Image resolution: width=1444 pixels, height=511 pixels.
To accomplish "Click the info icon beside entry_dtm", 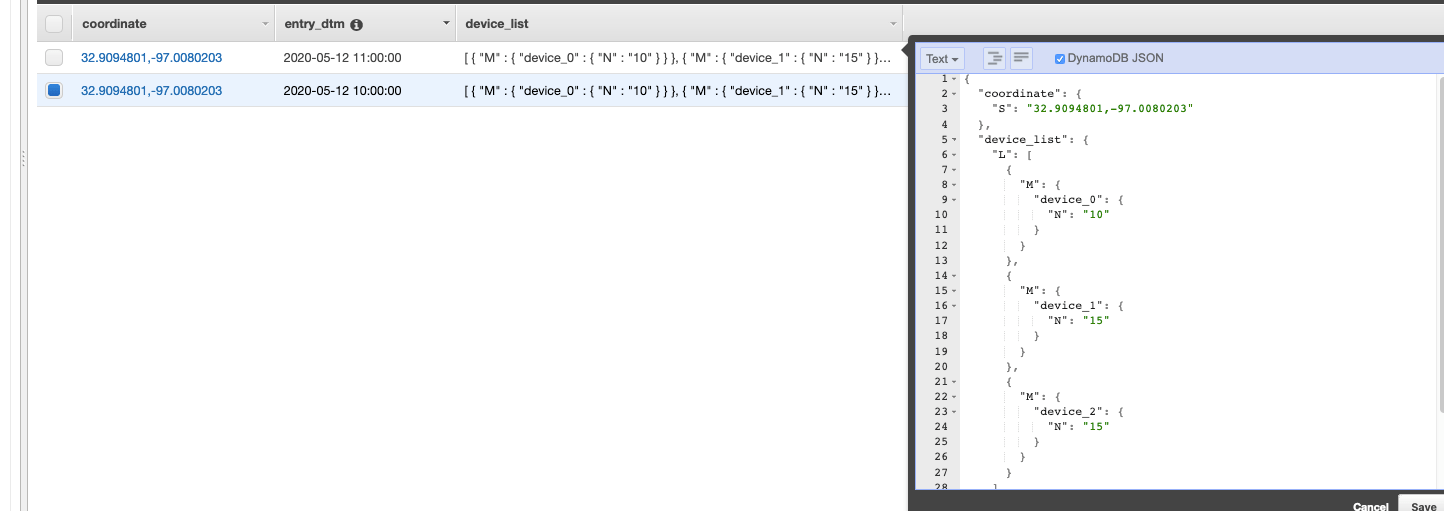I will click(357, 24).
